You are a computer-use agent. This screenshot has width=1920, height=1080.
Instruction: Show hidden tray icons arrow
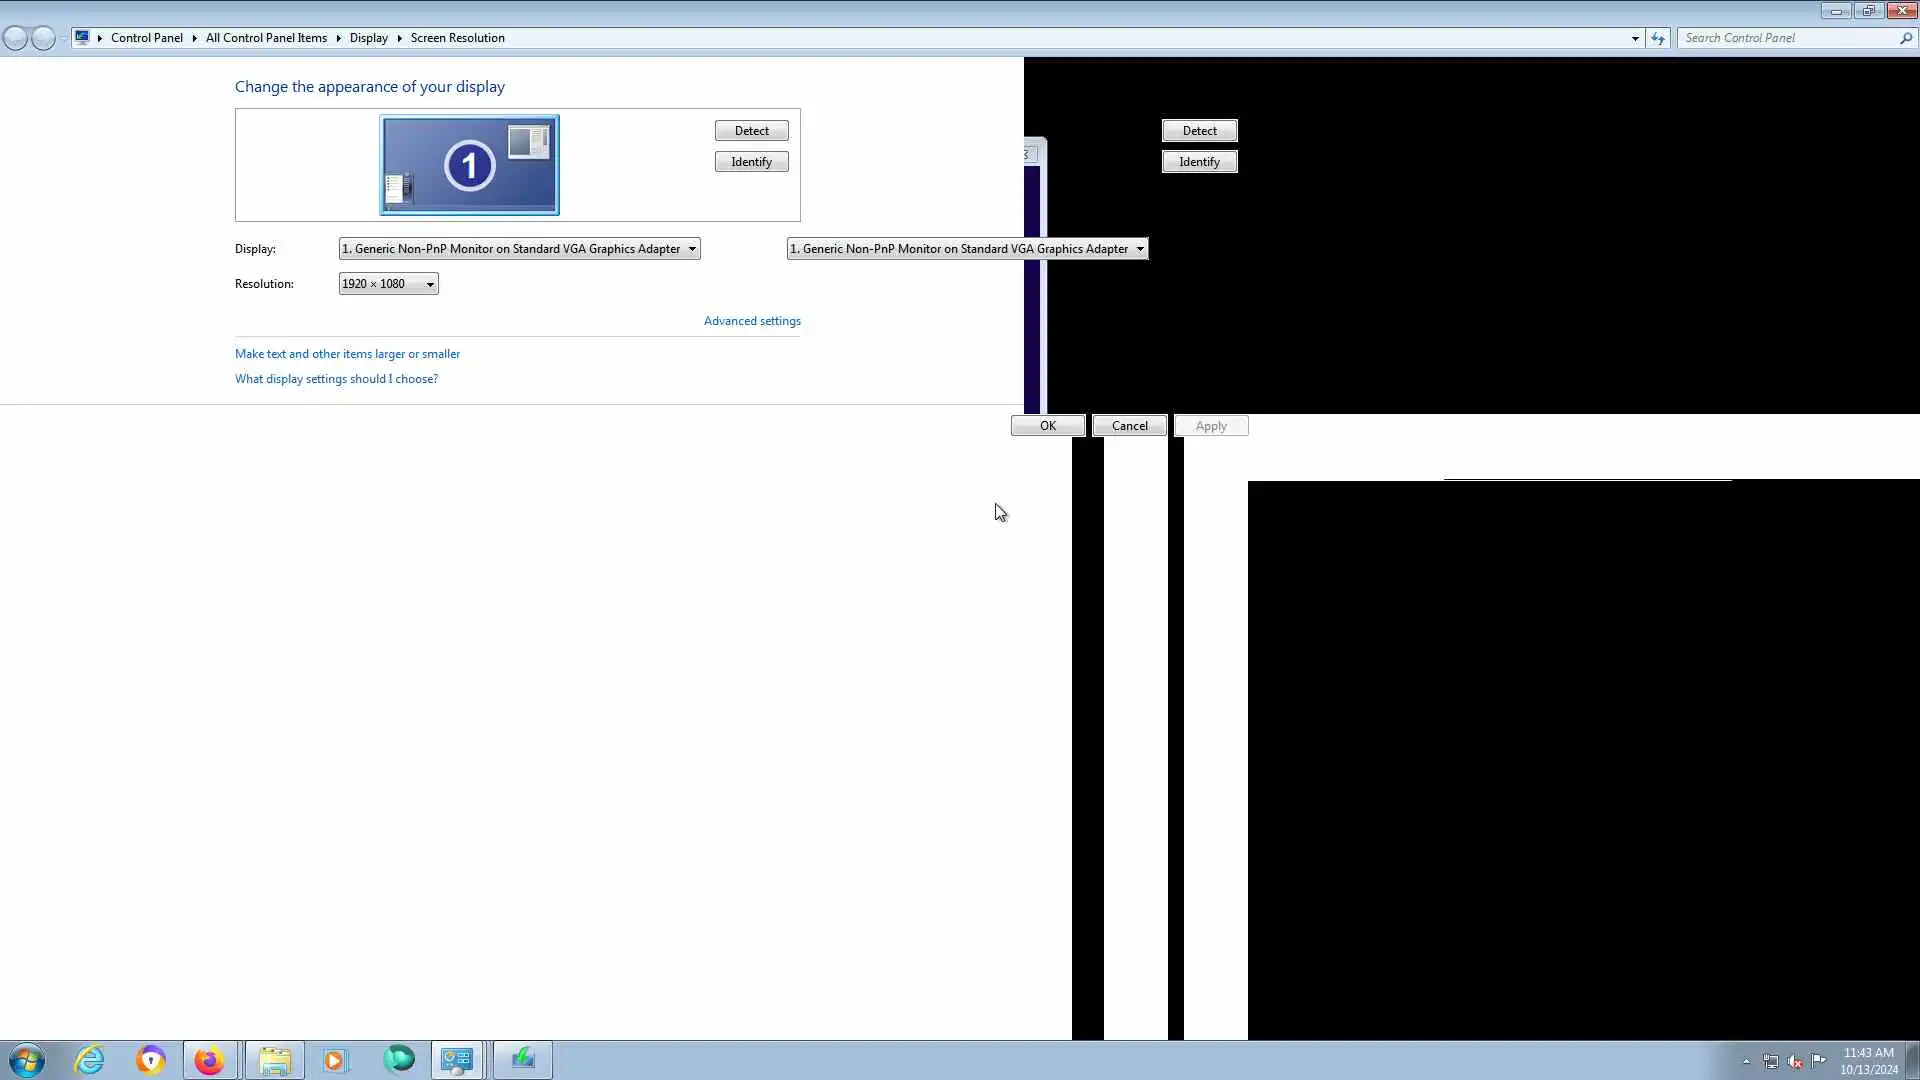1747,1061
